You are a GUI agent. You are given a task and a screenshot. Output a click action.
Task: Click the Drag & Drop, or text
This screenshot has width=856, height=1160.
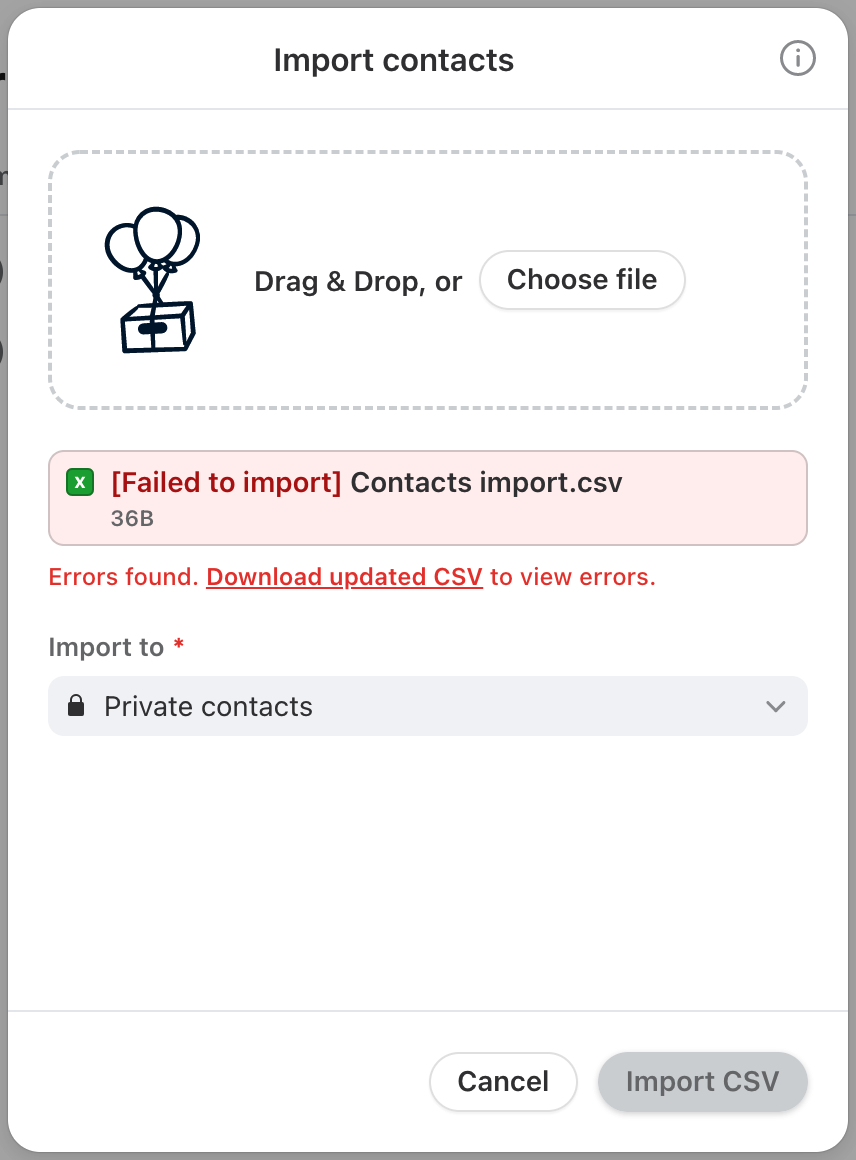358,281
